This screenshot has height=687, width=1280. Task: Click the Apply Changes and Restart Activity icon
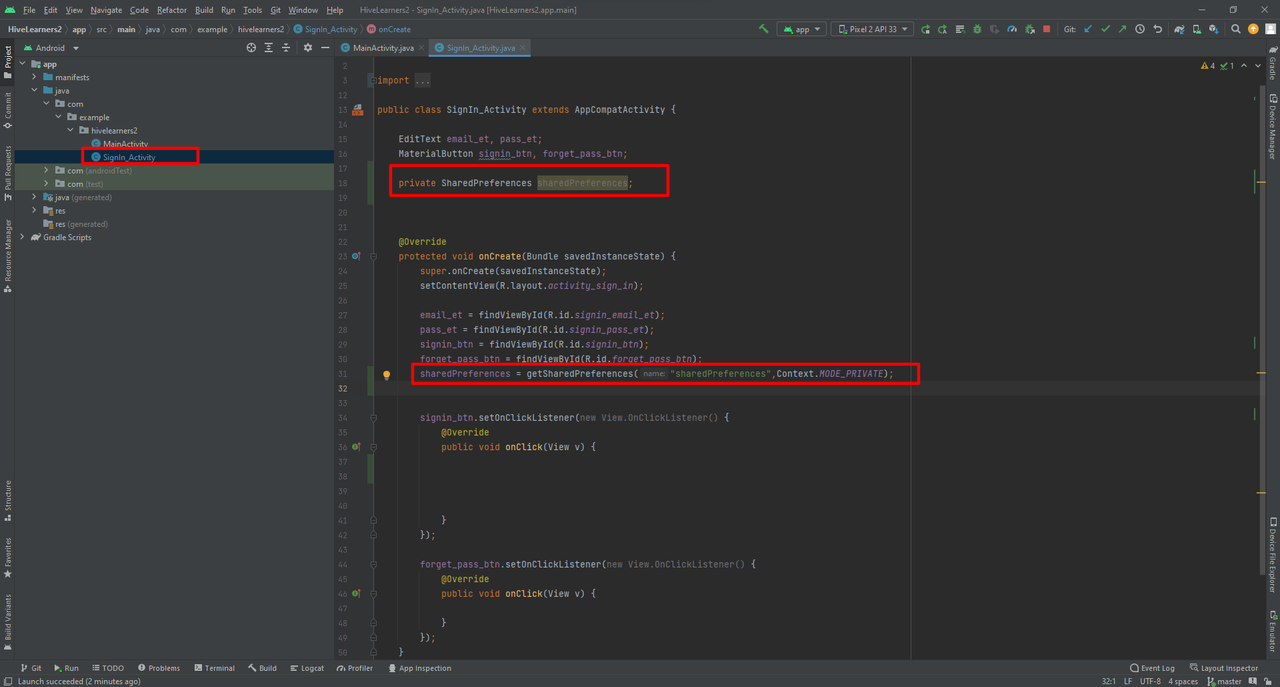[943, 29]
